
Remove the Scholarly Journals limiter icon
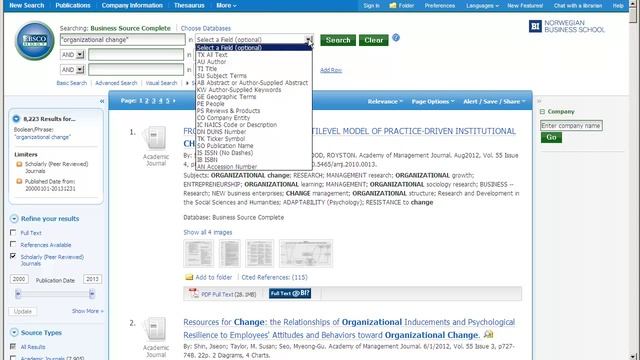(19, 164)
